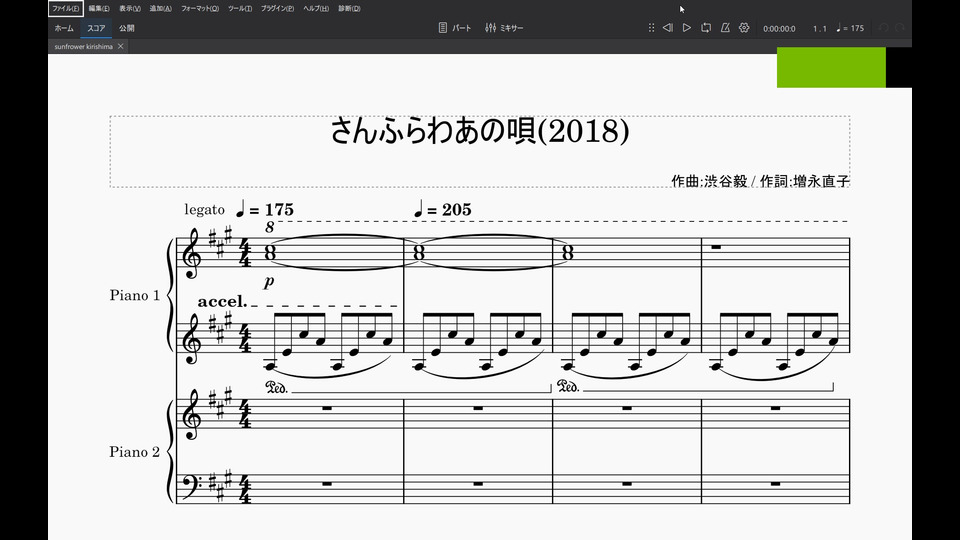960x540 pixels.
Task: Open the ファイル(F) menu
Action: coord(66,9)
